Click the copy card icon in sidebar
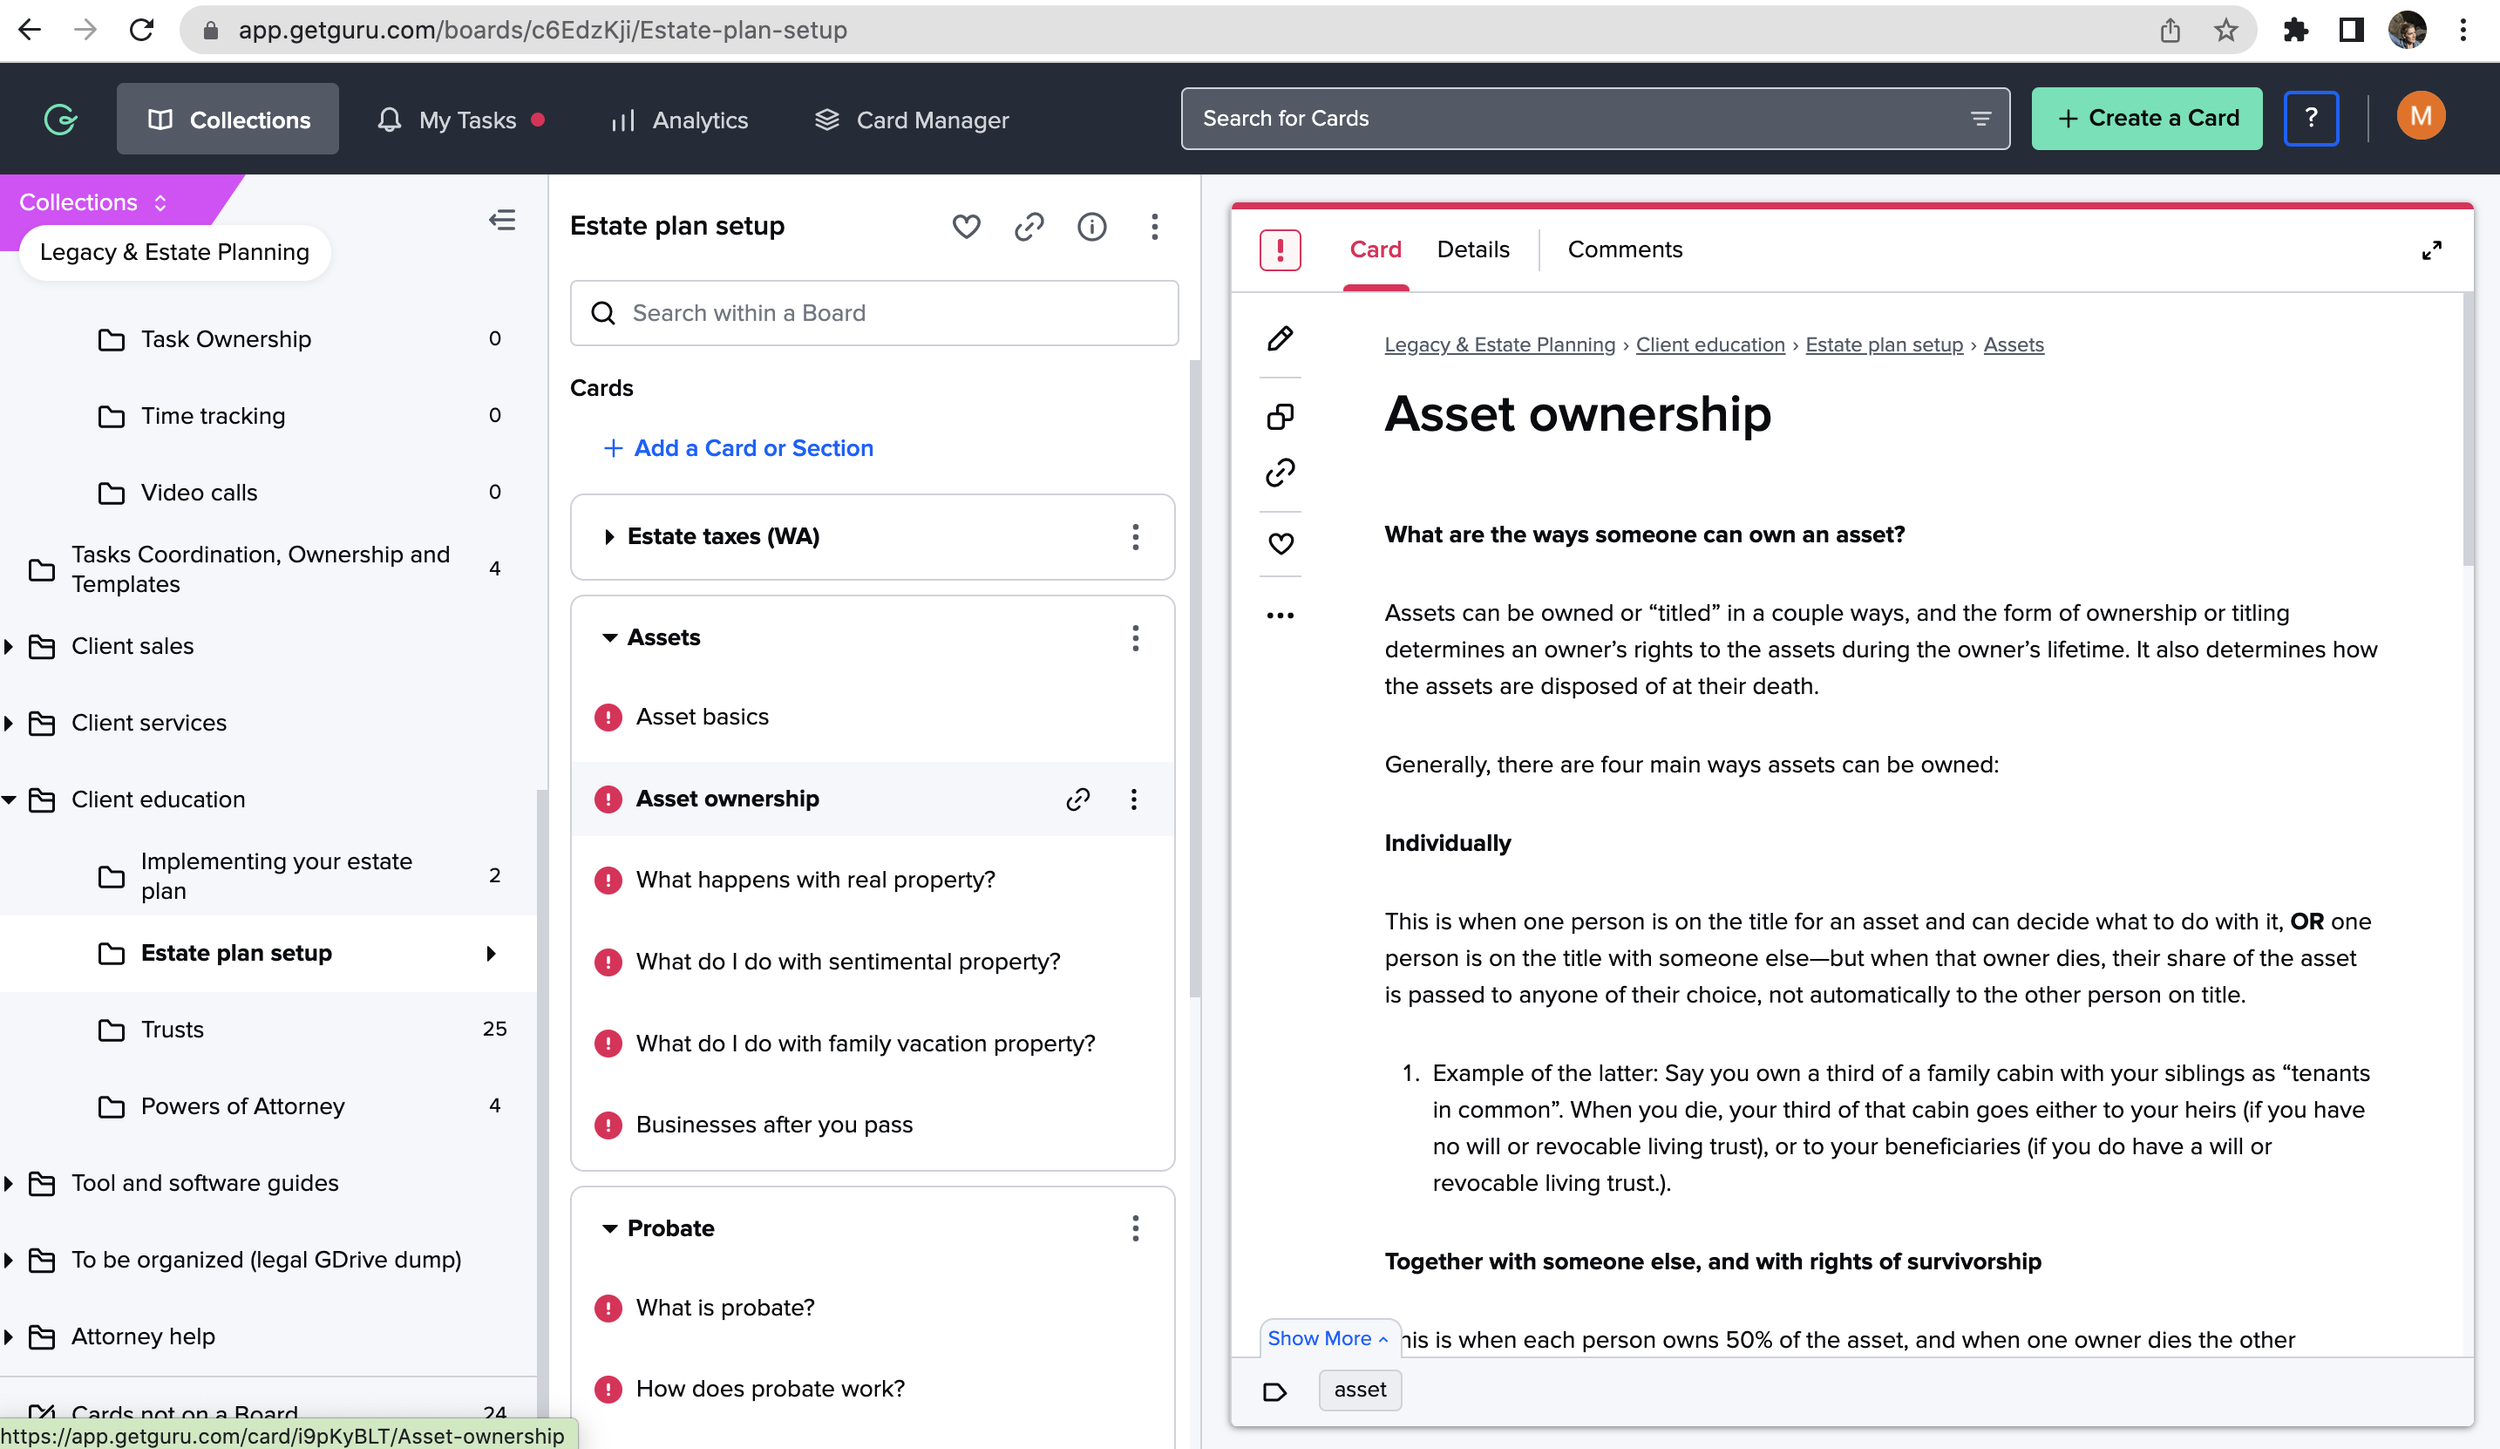The height and width of the screenshot is (1449, 2500). pos(1280,416)
